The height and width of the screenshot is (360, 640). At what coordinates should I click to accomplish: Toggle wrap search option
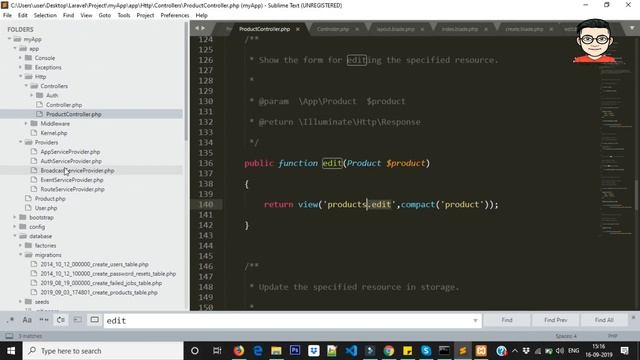point(60,320)
